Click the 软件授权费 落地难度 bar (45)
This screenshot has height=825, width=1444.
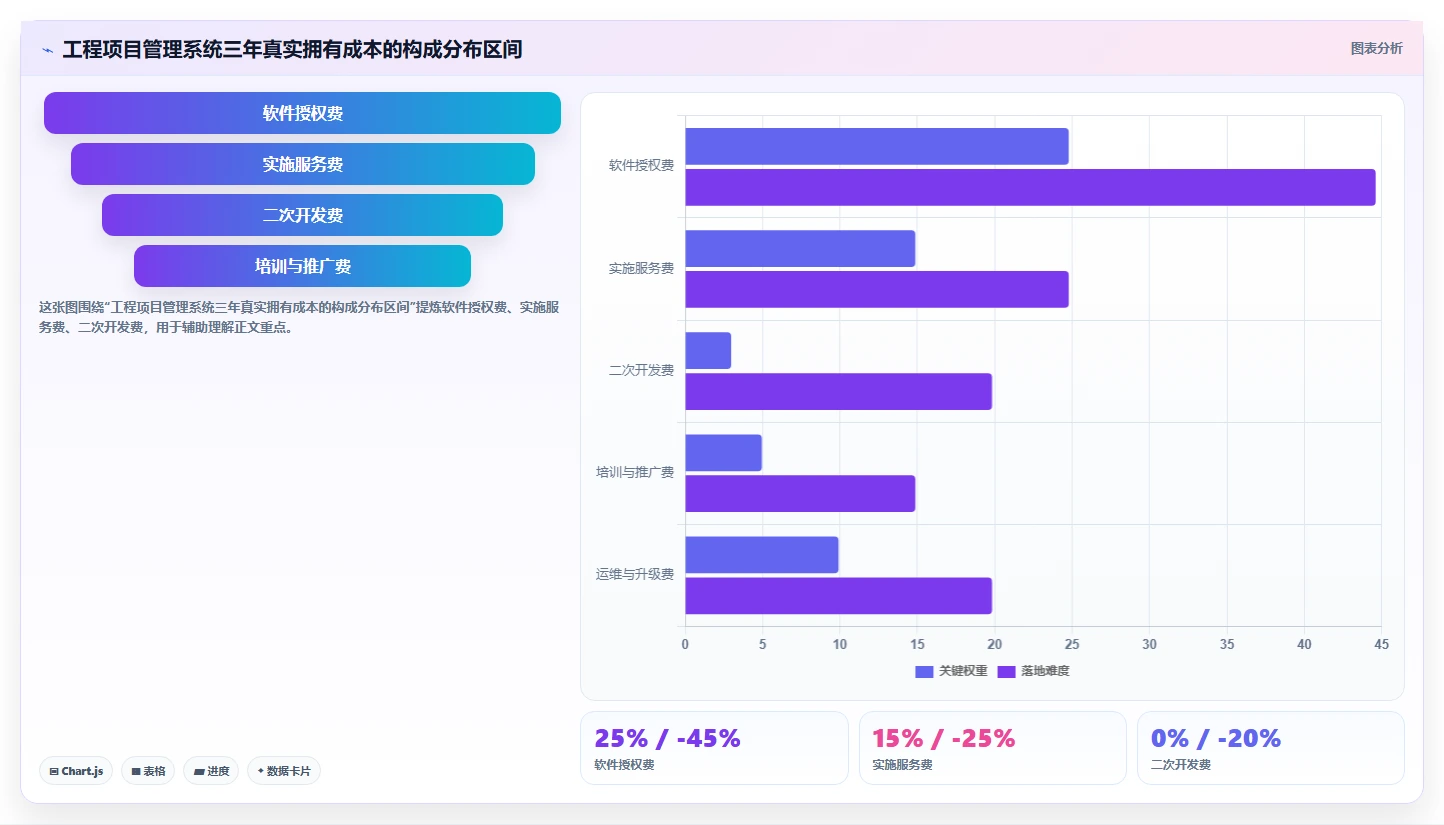(1030, 187)
